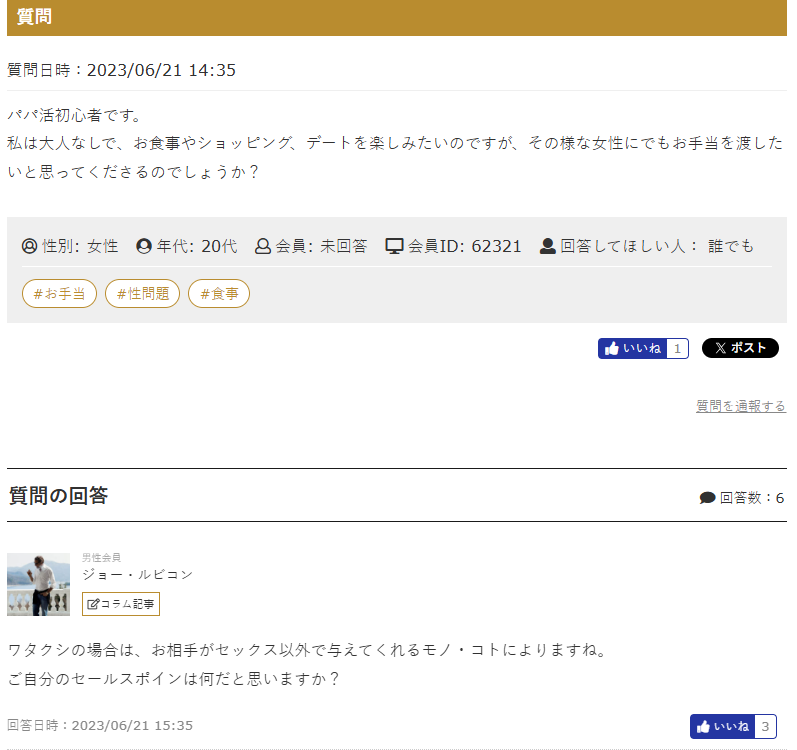Share the question via X ポスト button

coord(740,348)
